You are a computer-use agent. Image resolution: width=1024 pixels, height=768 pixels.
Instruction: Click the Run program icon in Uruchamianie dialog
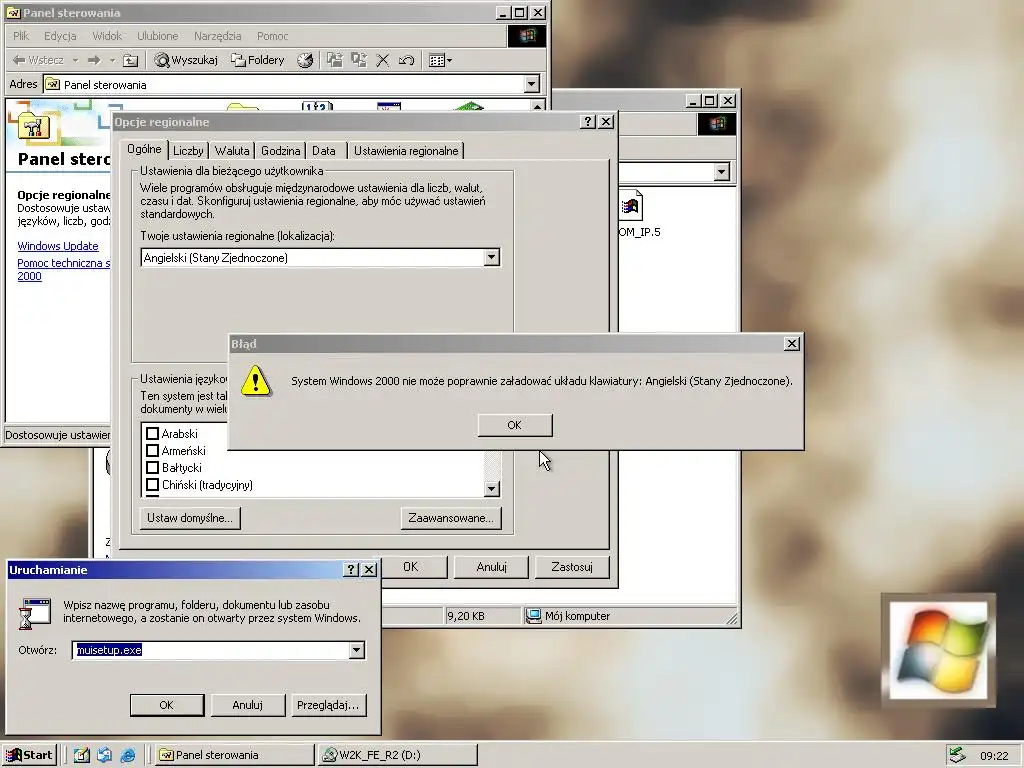click(x=35, y=614)
